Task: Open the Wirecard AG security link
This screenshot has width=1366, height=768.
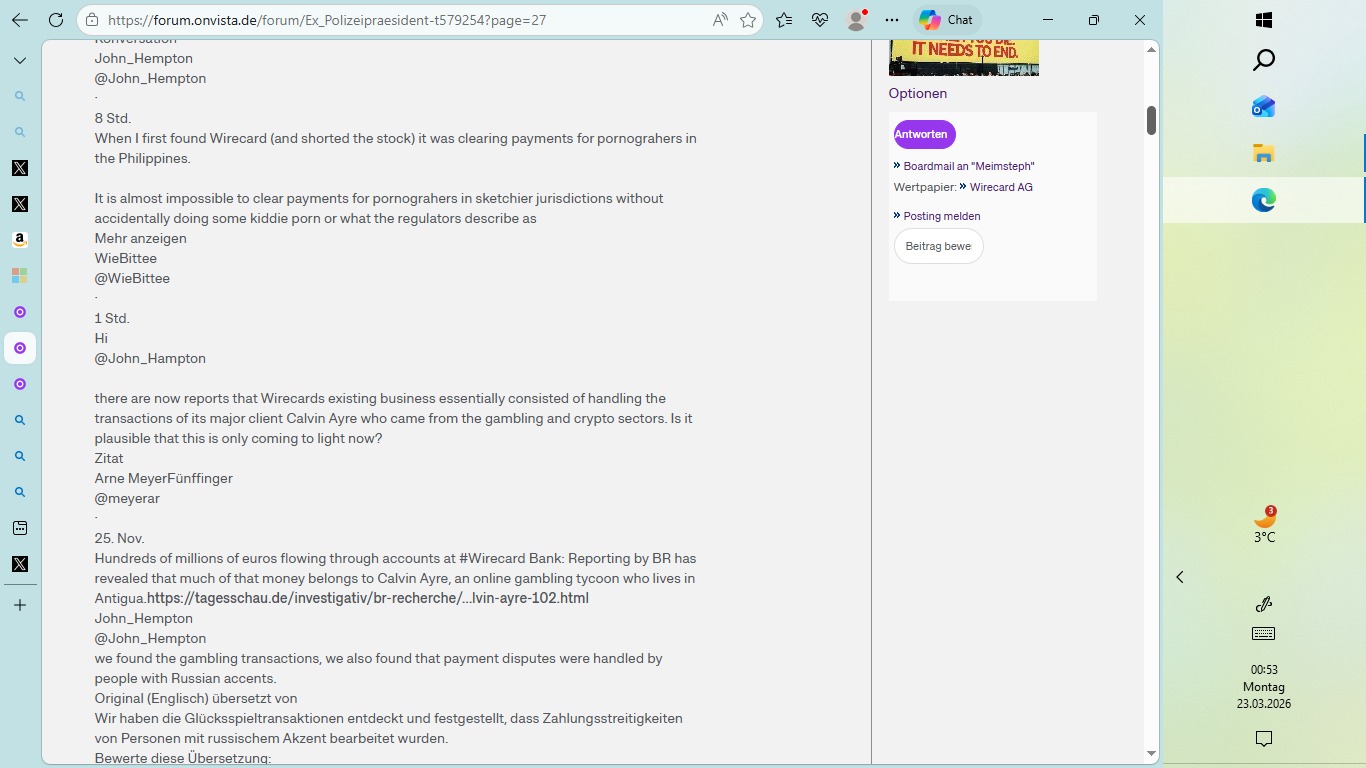Action: (1001, 187)
